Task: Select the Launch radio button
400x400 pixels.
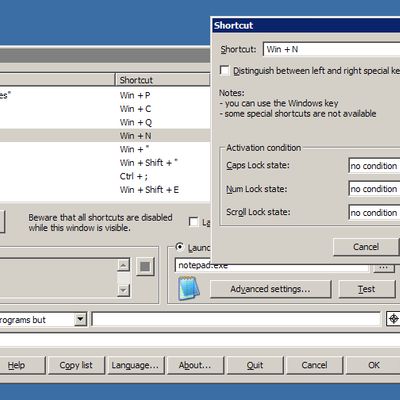Action: pos(180,247)
